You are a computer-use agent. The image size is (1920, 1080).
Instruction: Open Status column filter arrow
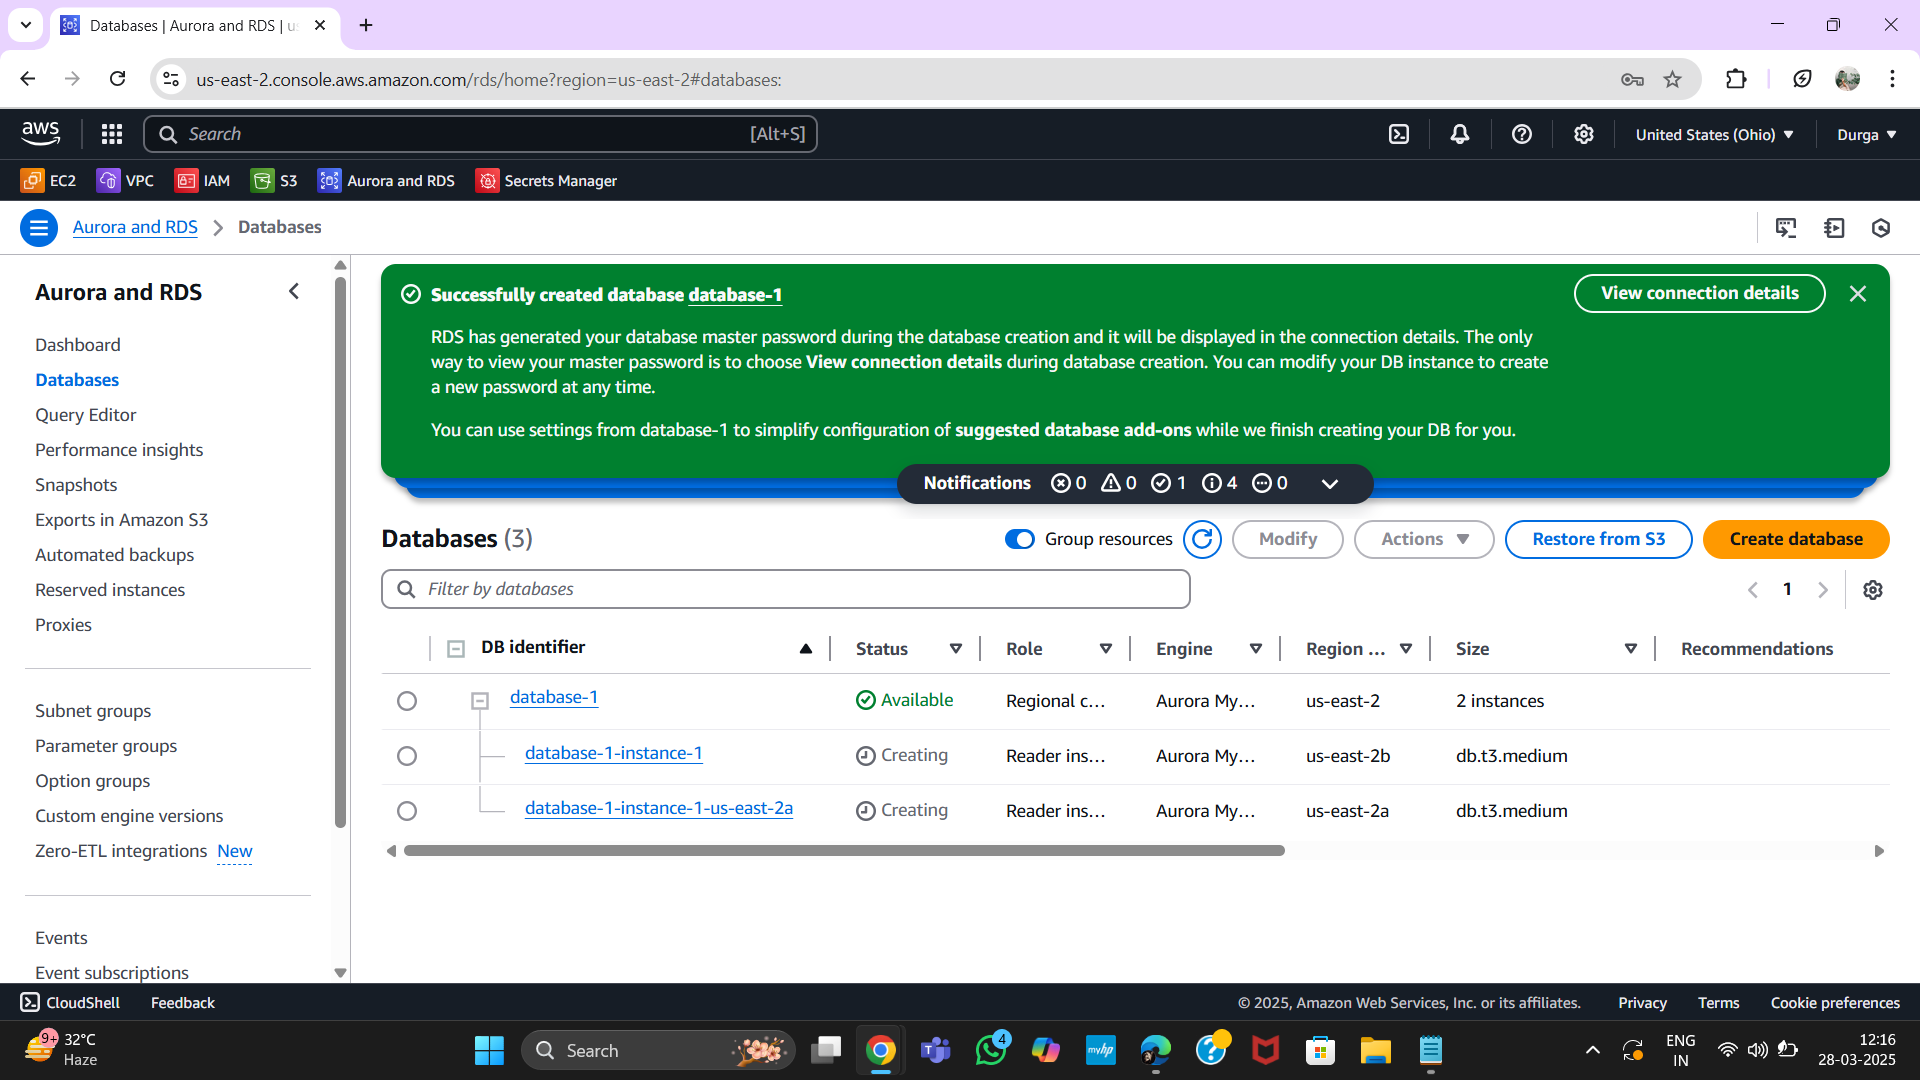pos(956,649)
